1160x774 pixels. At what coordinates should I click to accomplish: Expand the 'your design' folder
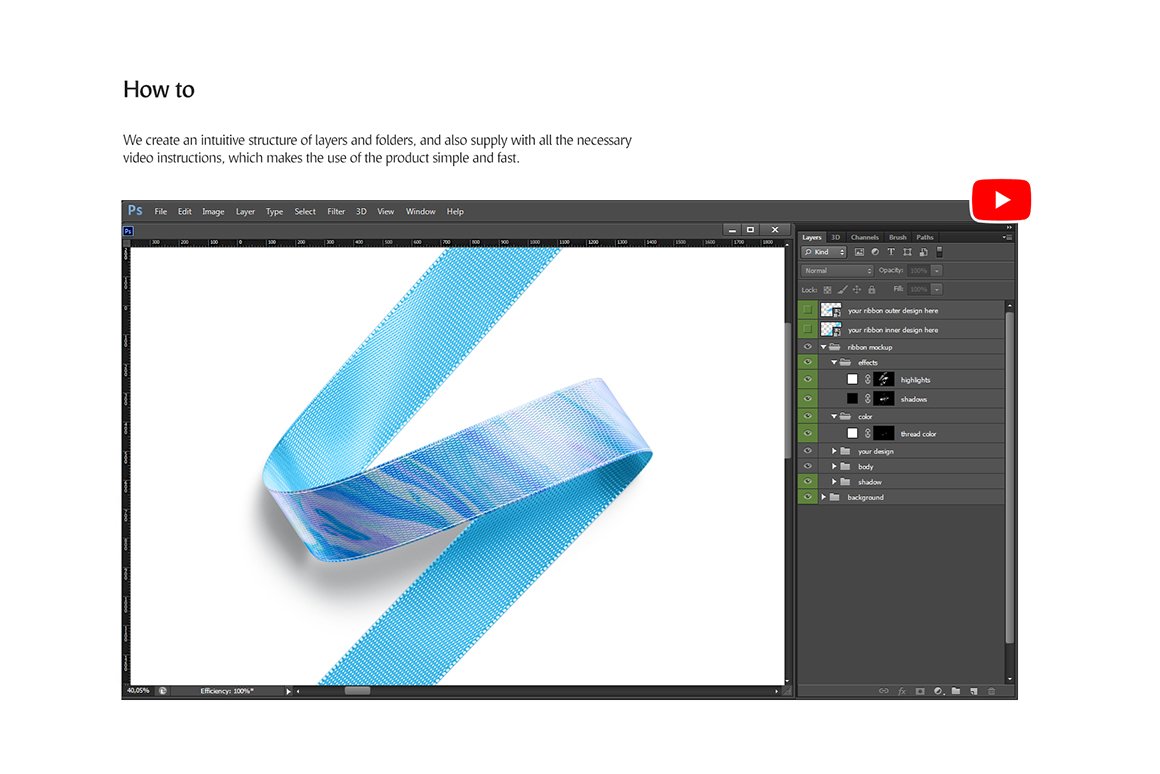(x=834, y=451)
